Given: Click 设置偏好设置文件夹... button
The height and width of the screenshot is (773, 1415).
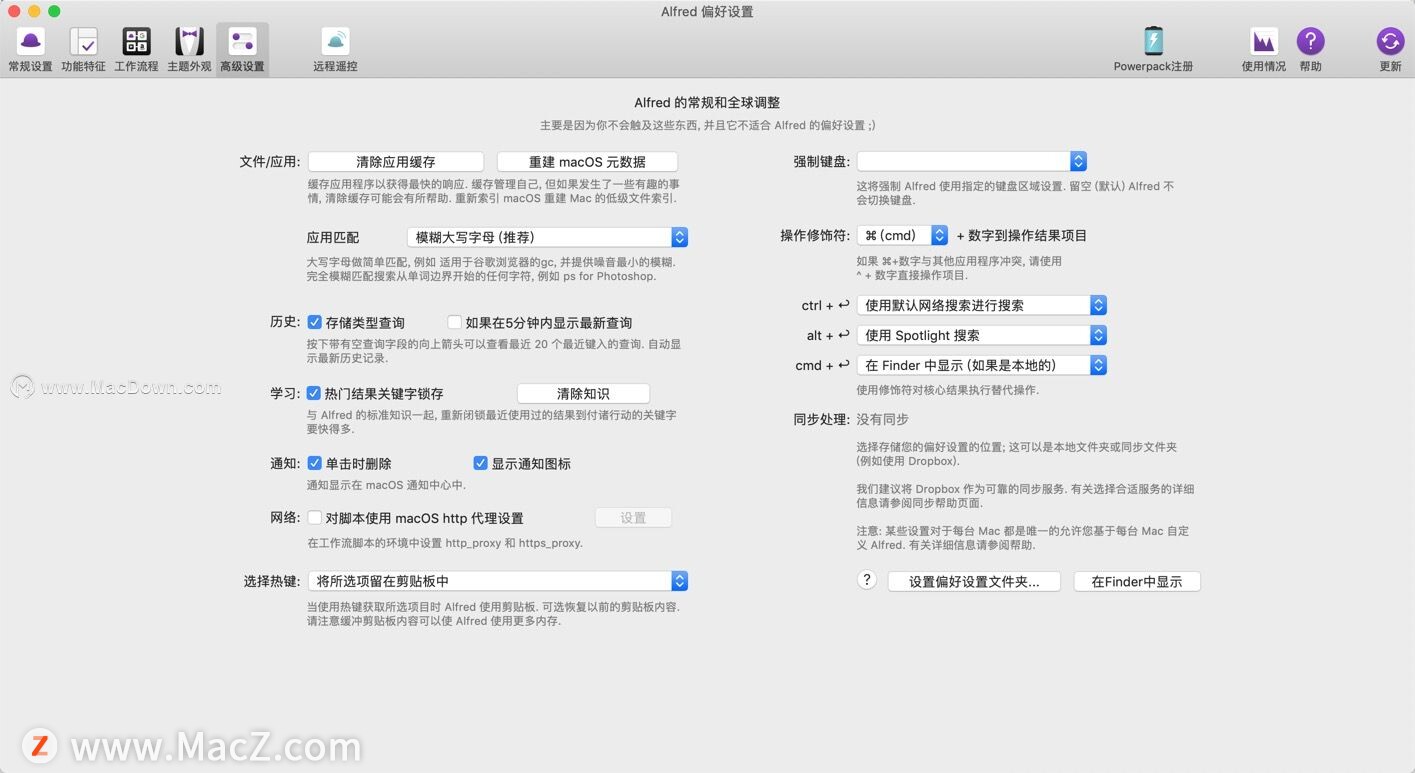Looking at the screenshot, I should point(974,581).
